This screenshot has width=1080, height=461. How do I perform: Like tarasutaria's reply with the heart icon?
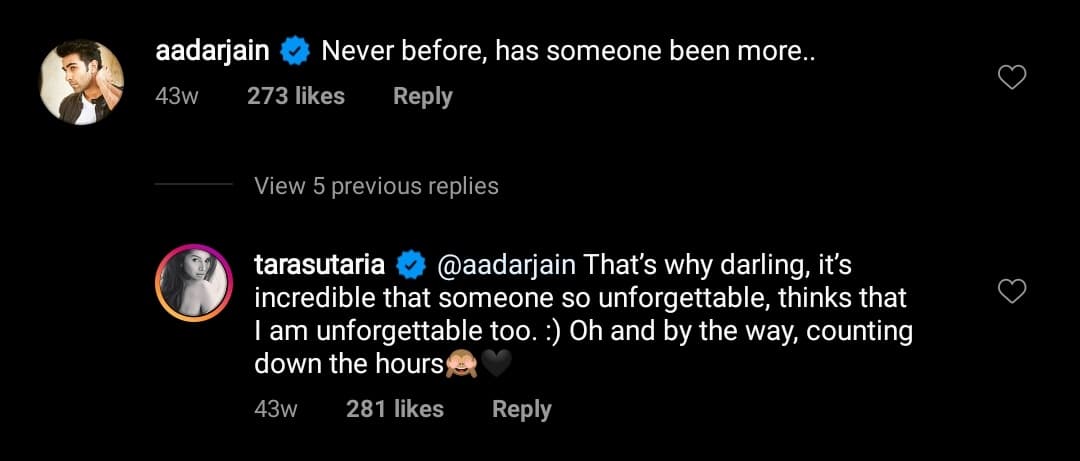(1013, 291)
